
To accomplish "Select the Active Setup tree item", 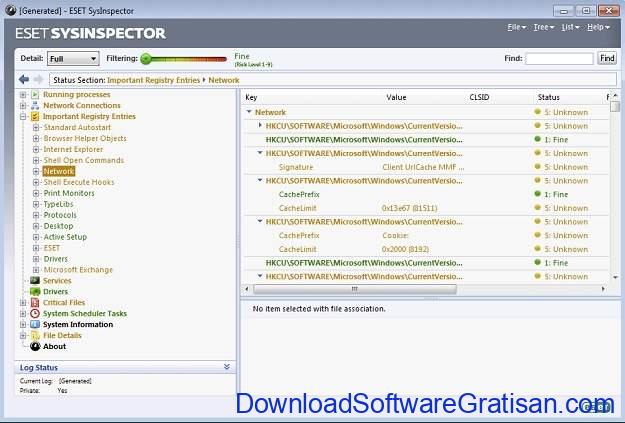I will 65,237.
